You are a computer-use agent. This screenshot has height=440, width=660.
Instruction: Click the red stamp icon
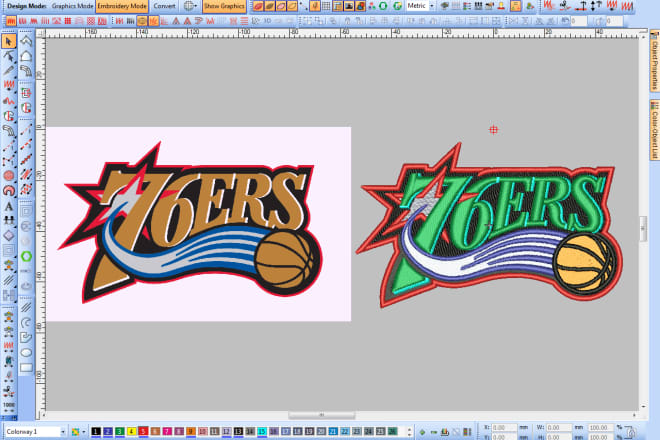501,6
